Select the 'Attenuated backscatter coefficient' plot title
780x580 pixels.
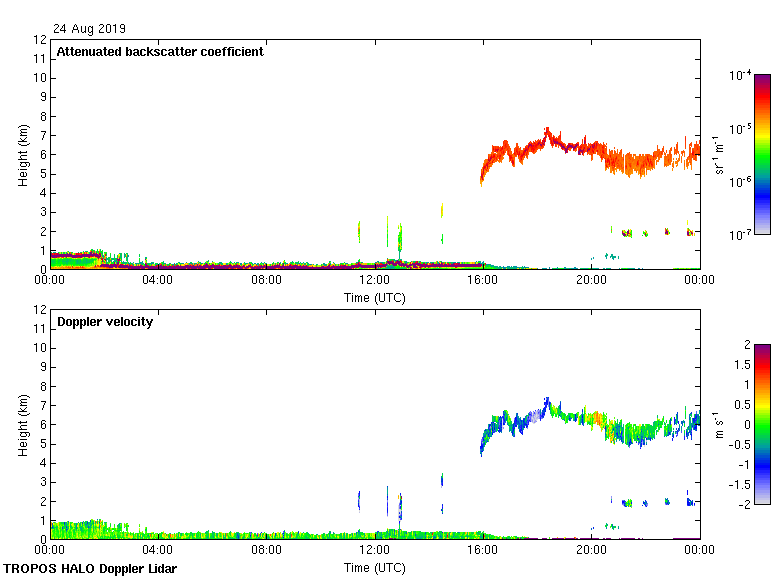tap(160, 52)
